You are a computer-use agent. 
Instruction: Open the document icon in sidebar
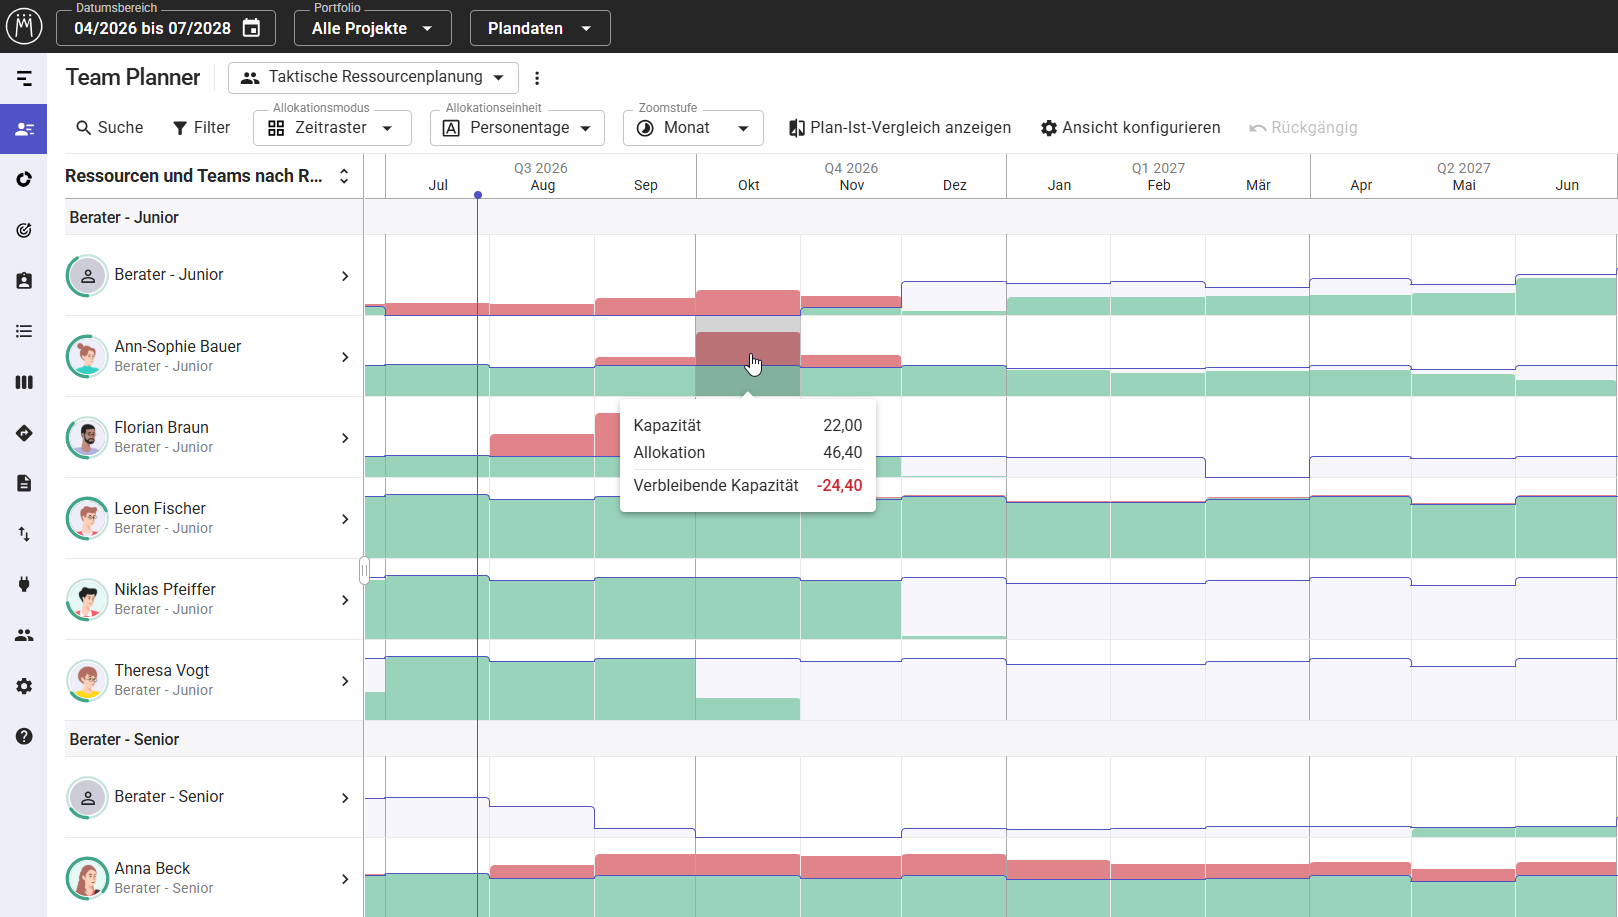pyautogui.click(x=24, y=483)
